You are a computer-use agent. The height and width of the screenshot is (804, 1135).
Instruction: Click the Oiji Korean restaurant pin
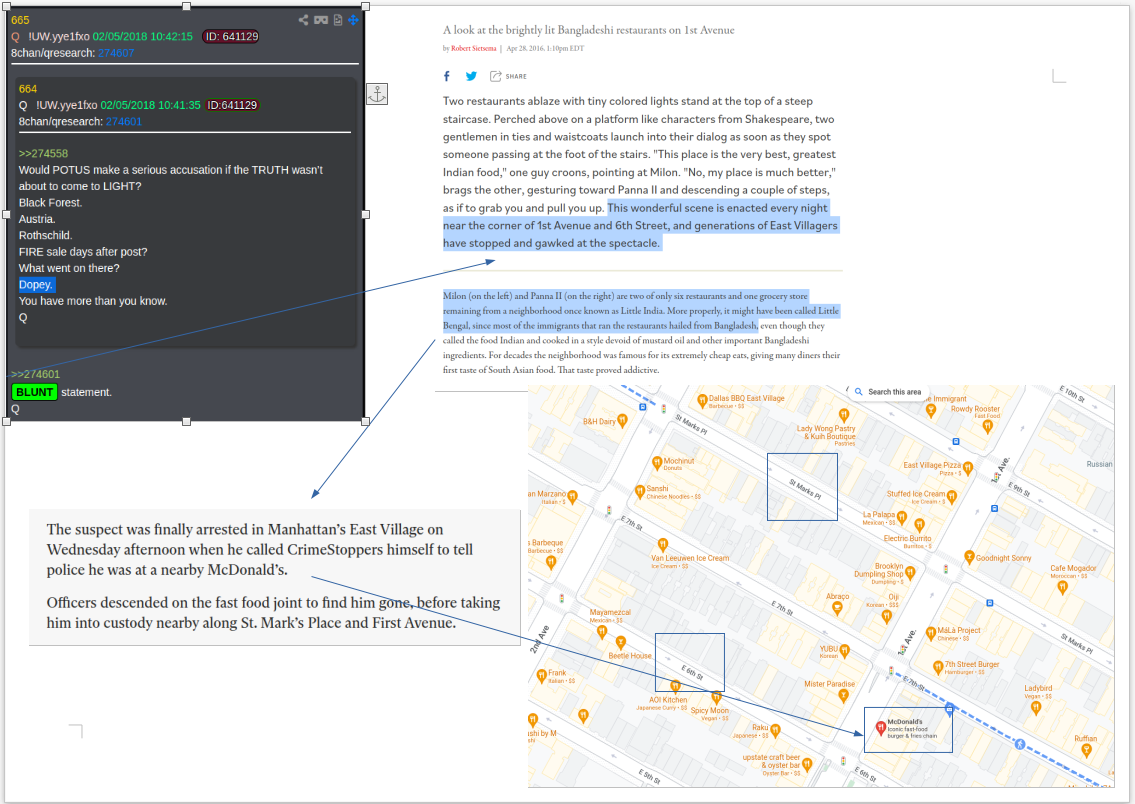pos(887,616)
